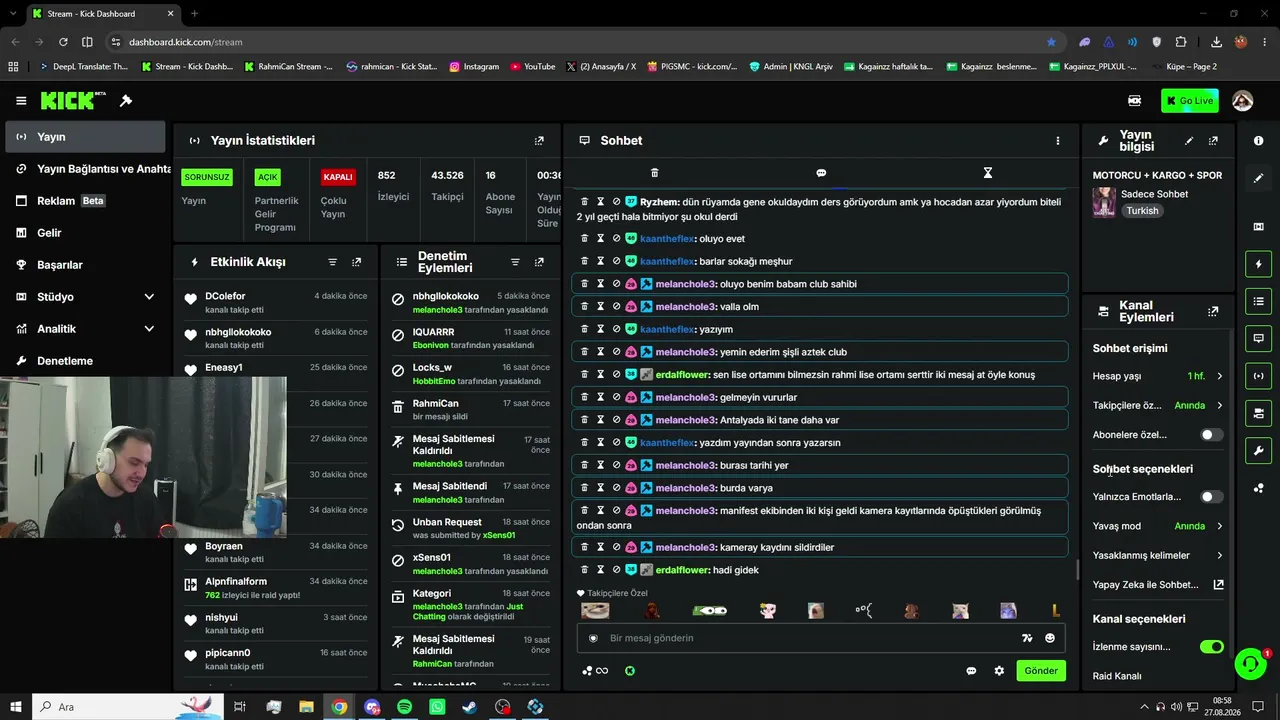Disable İzlenme sayısını switch
1280x720 pixels.
1211,647
